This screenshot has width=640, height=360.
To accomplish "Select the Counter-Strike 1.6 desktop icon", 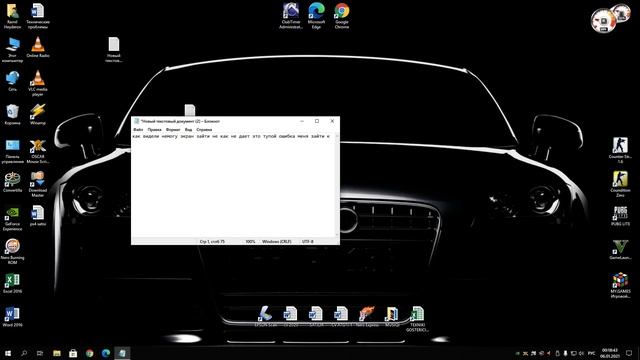I will (620, 150).
